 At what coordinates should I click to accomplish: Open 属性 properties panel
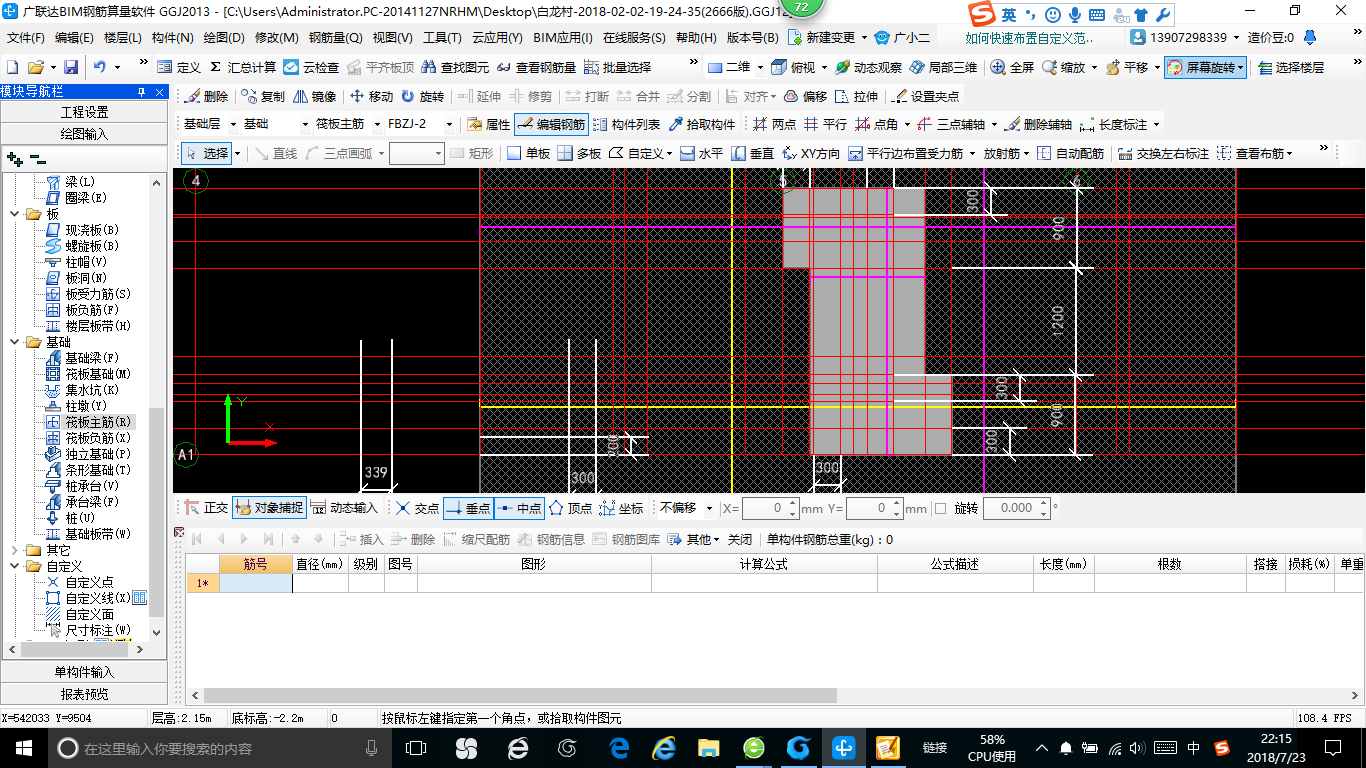(x=488, y=124)
